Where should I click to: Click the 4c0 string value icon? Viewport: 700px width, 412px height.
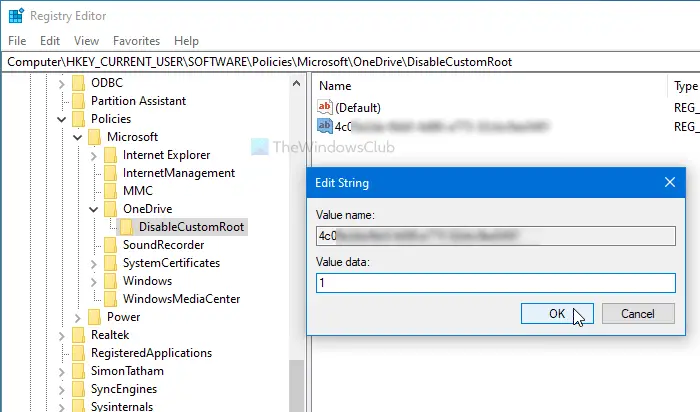click(325, 126)
